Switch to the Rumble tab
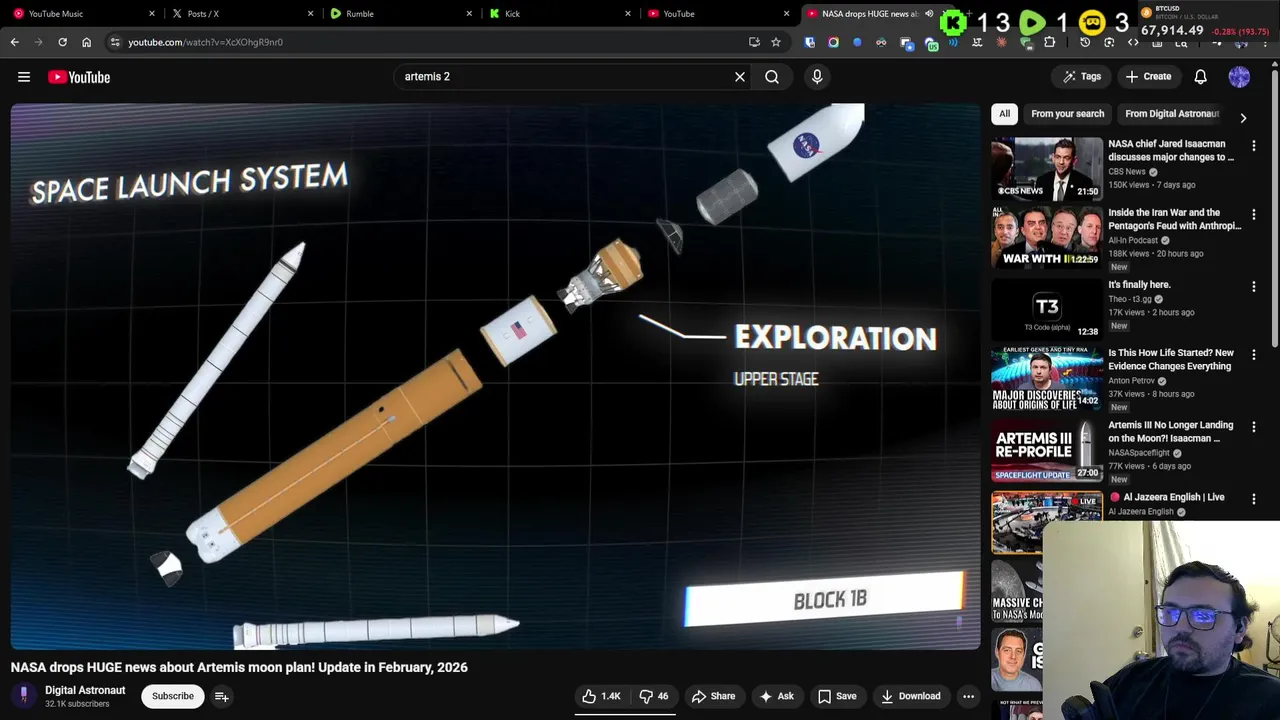Viewport: 1280px width, 720px height. [398, 14]
